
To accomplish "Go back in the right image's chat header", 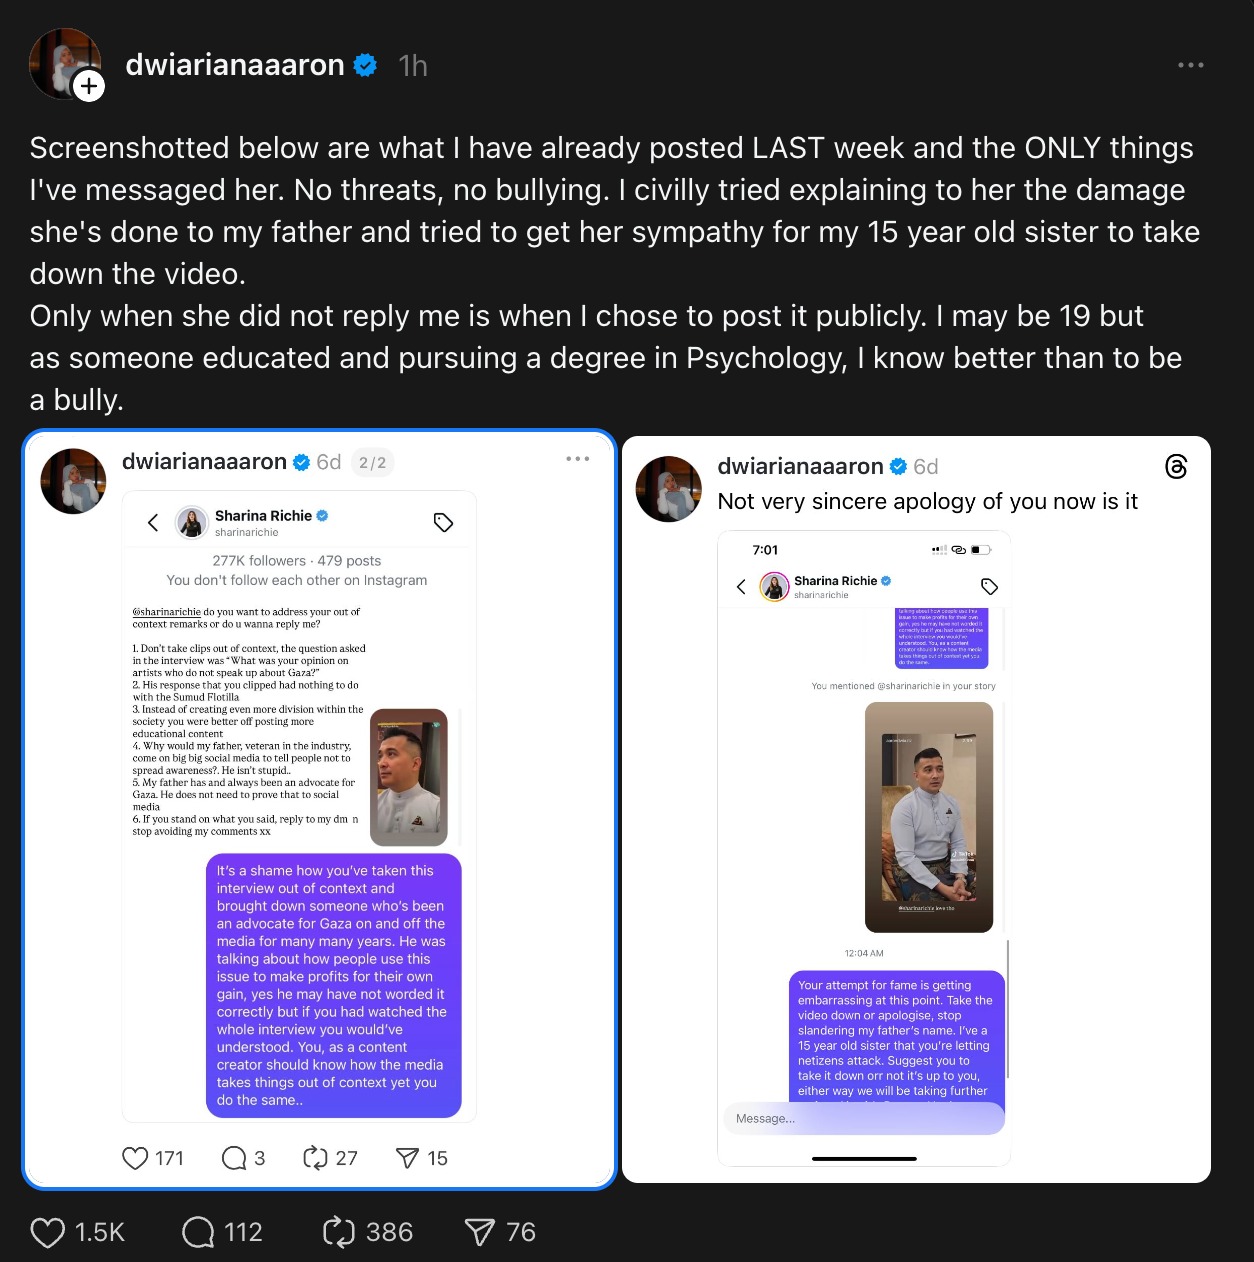I will 741,587.
